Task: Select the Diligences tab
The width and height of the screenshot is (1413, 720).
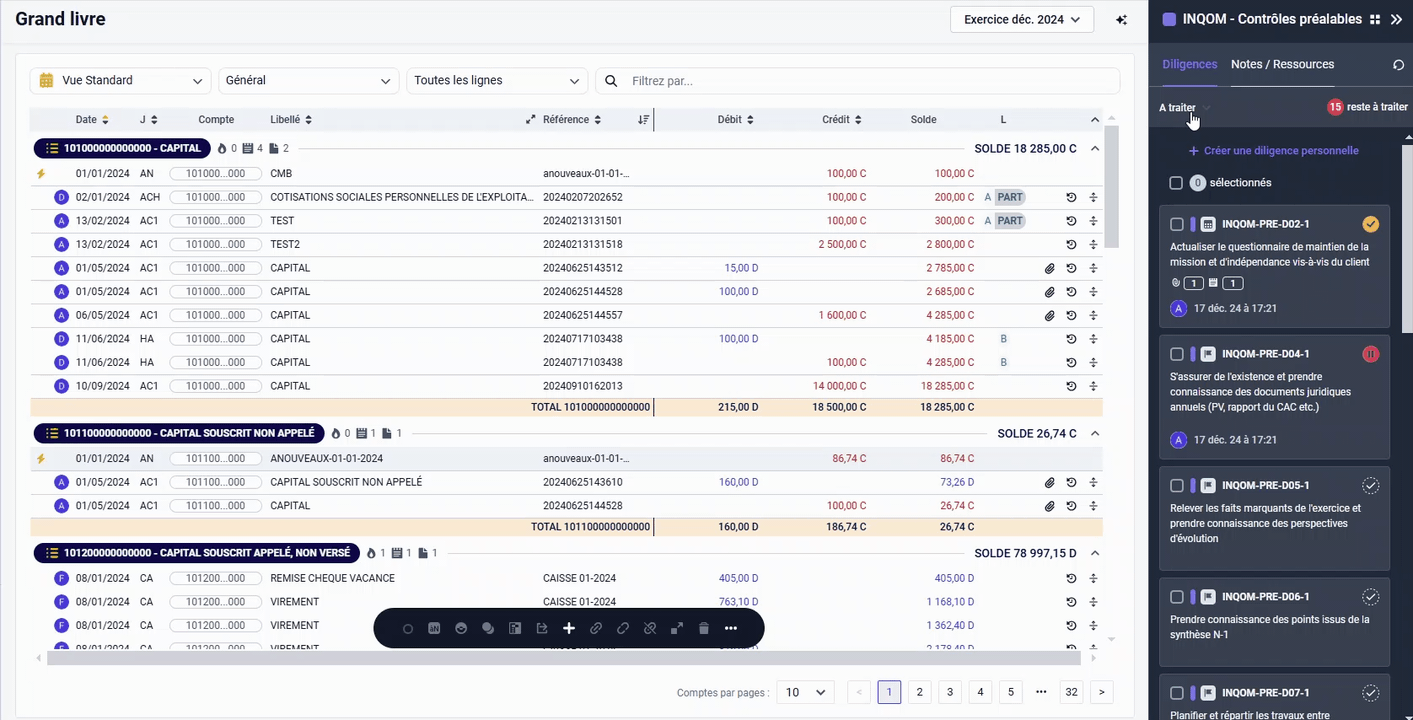Action: (1189, 64)
